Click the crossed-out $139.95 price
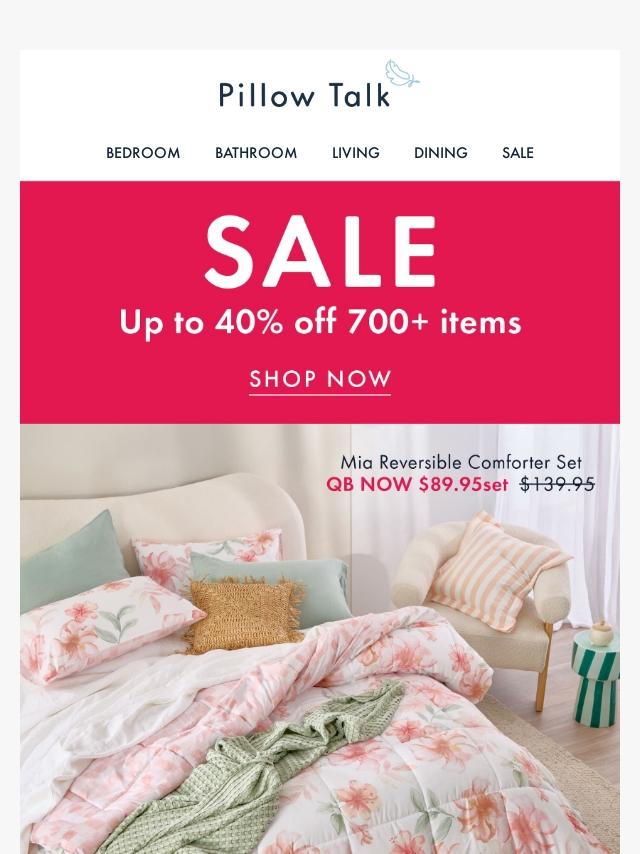Viewport: 640px width, 854px height. (557, 484)
